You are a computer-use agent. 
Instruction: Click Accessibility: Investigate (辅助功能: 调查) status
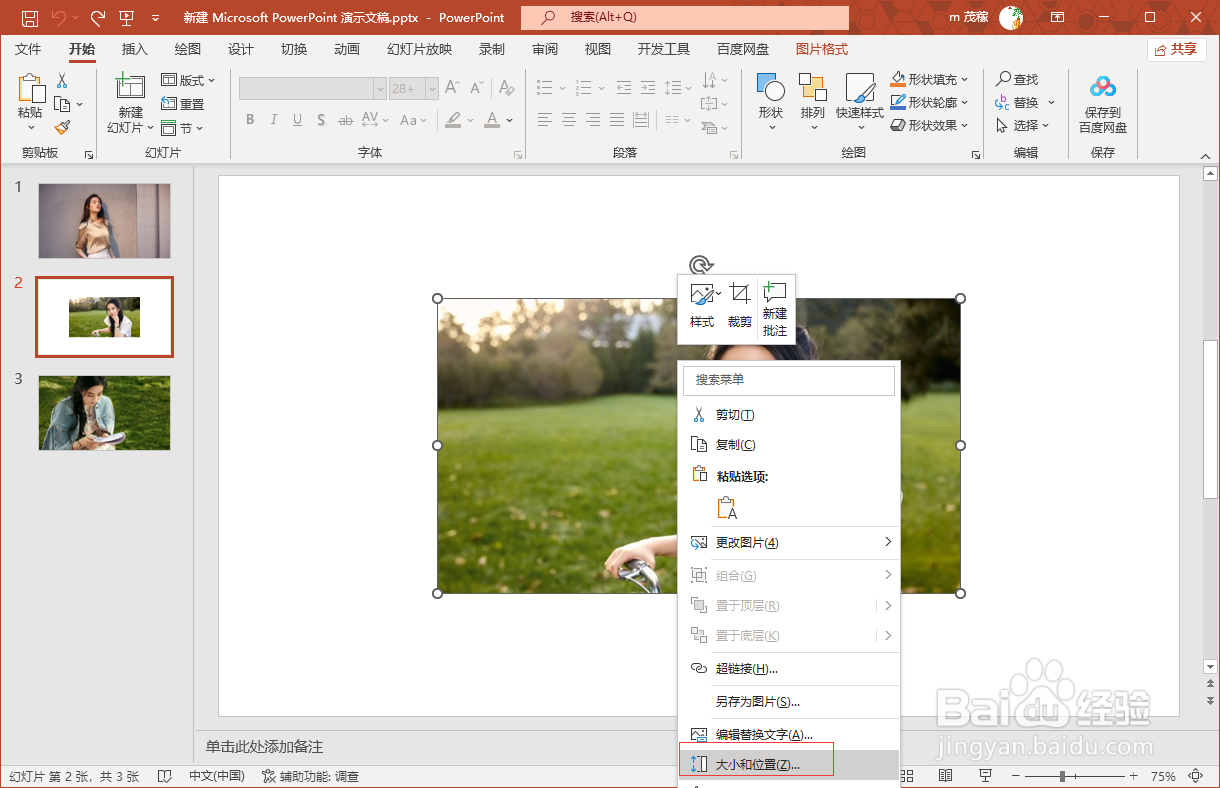click(310, 776)
